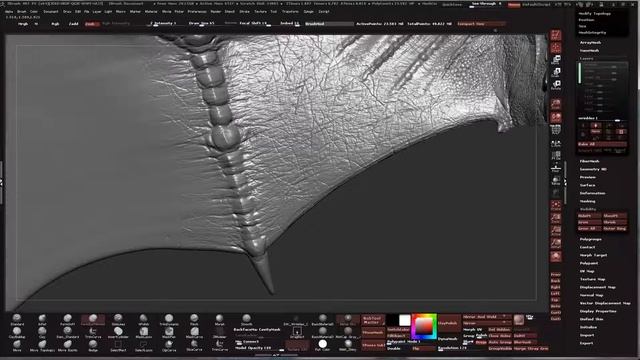Click the HidePt visibility button
640x360 pixels.
click(589, 216)
